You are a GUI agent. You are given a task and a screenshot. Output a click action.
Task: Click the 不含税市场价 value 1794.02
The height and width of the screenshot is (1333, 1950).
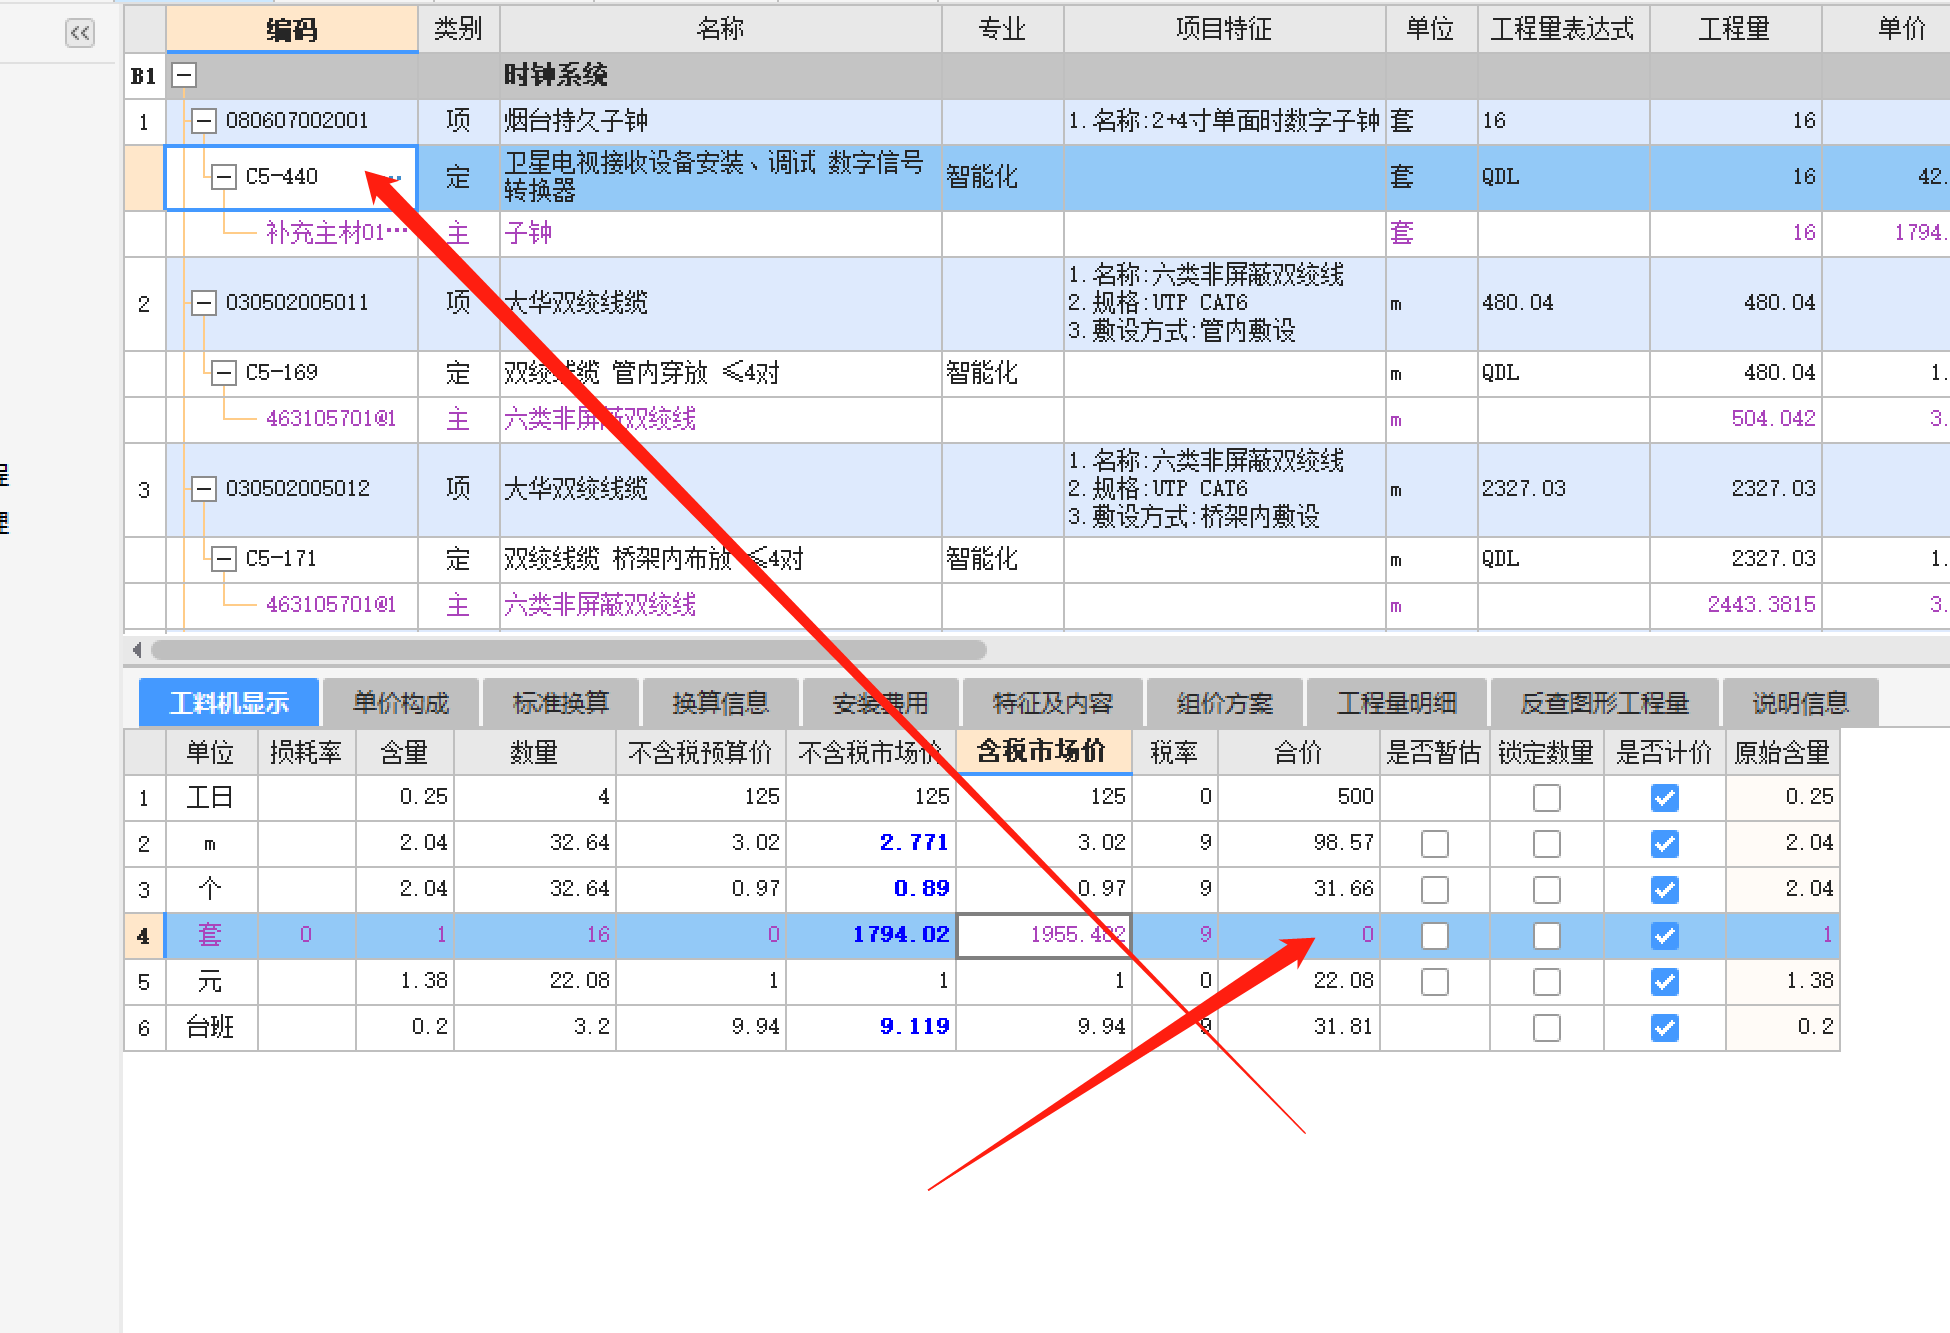click(901, 935)
